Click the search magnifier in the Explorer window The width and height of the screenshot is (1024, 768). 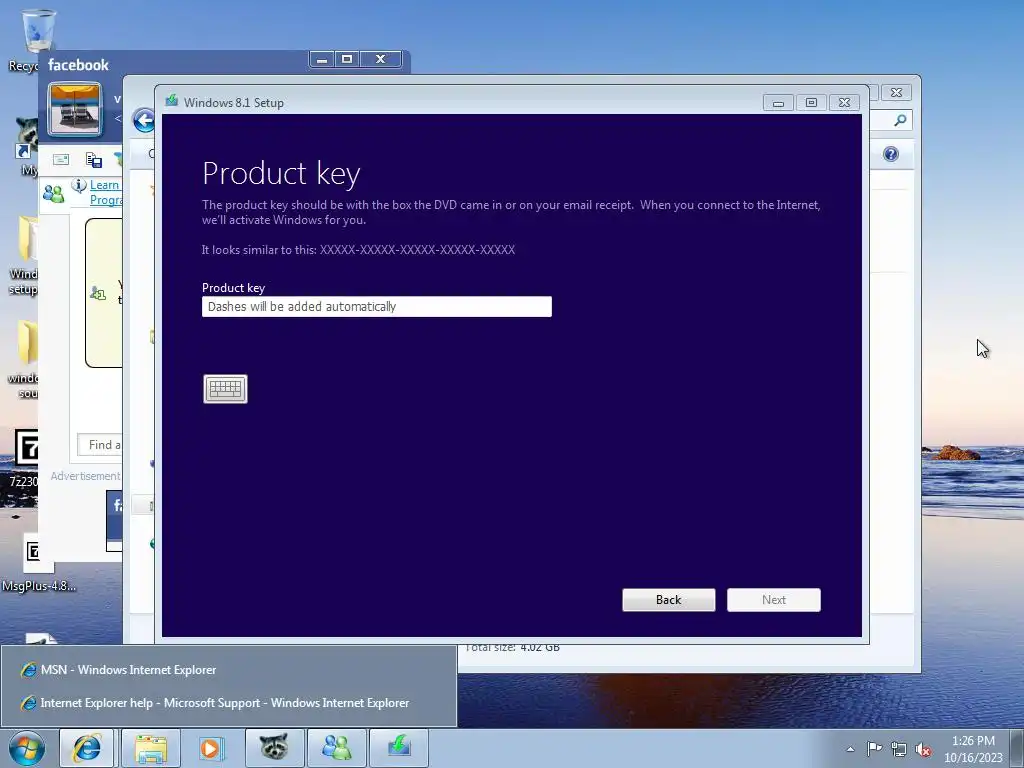(900, 120)
